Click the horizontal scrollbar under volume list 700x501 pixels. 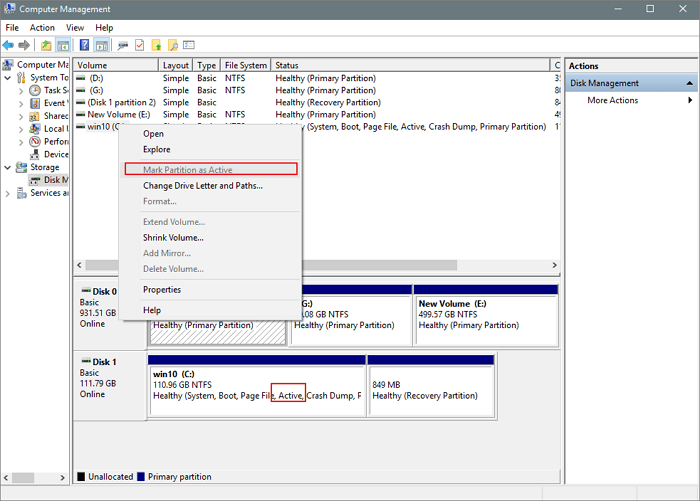(x=300, y=266)
